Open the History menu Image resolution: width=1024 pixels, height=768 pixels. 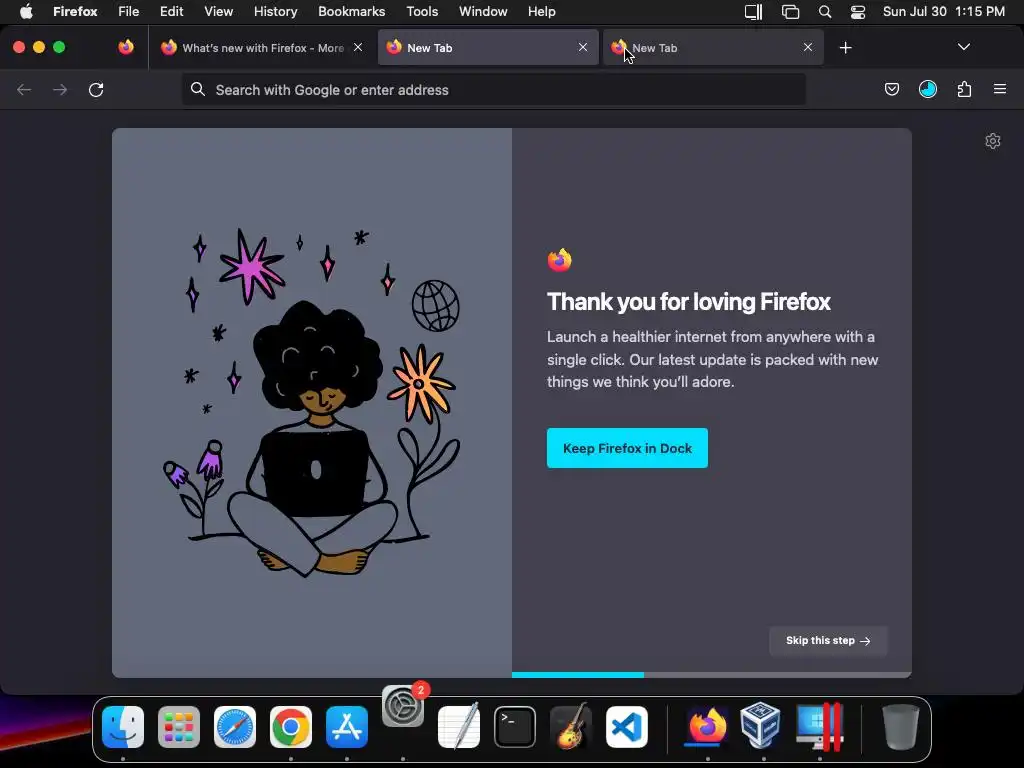click(275, 11)
